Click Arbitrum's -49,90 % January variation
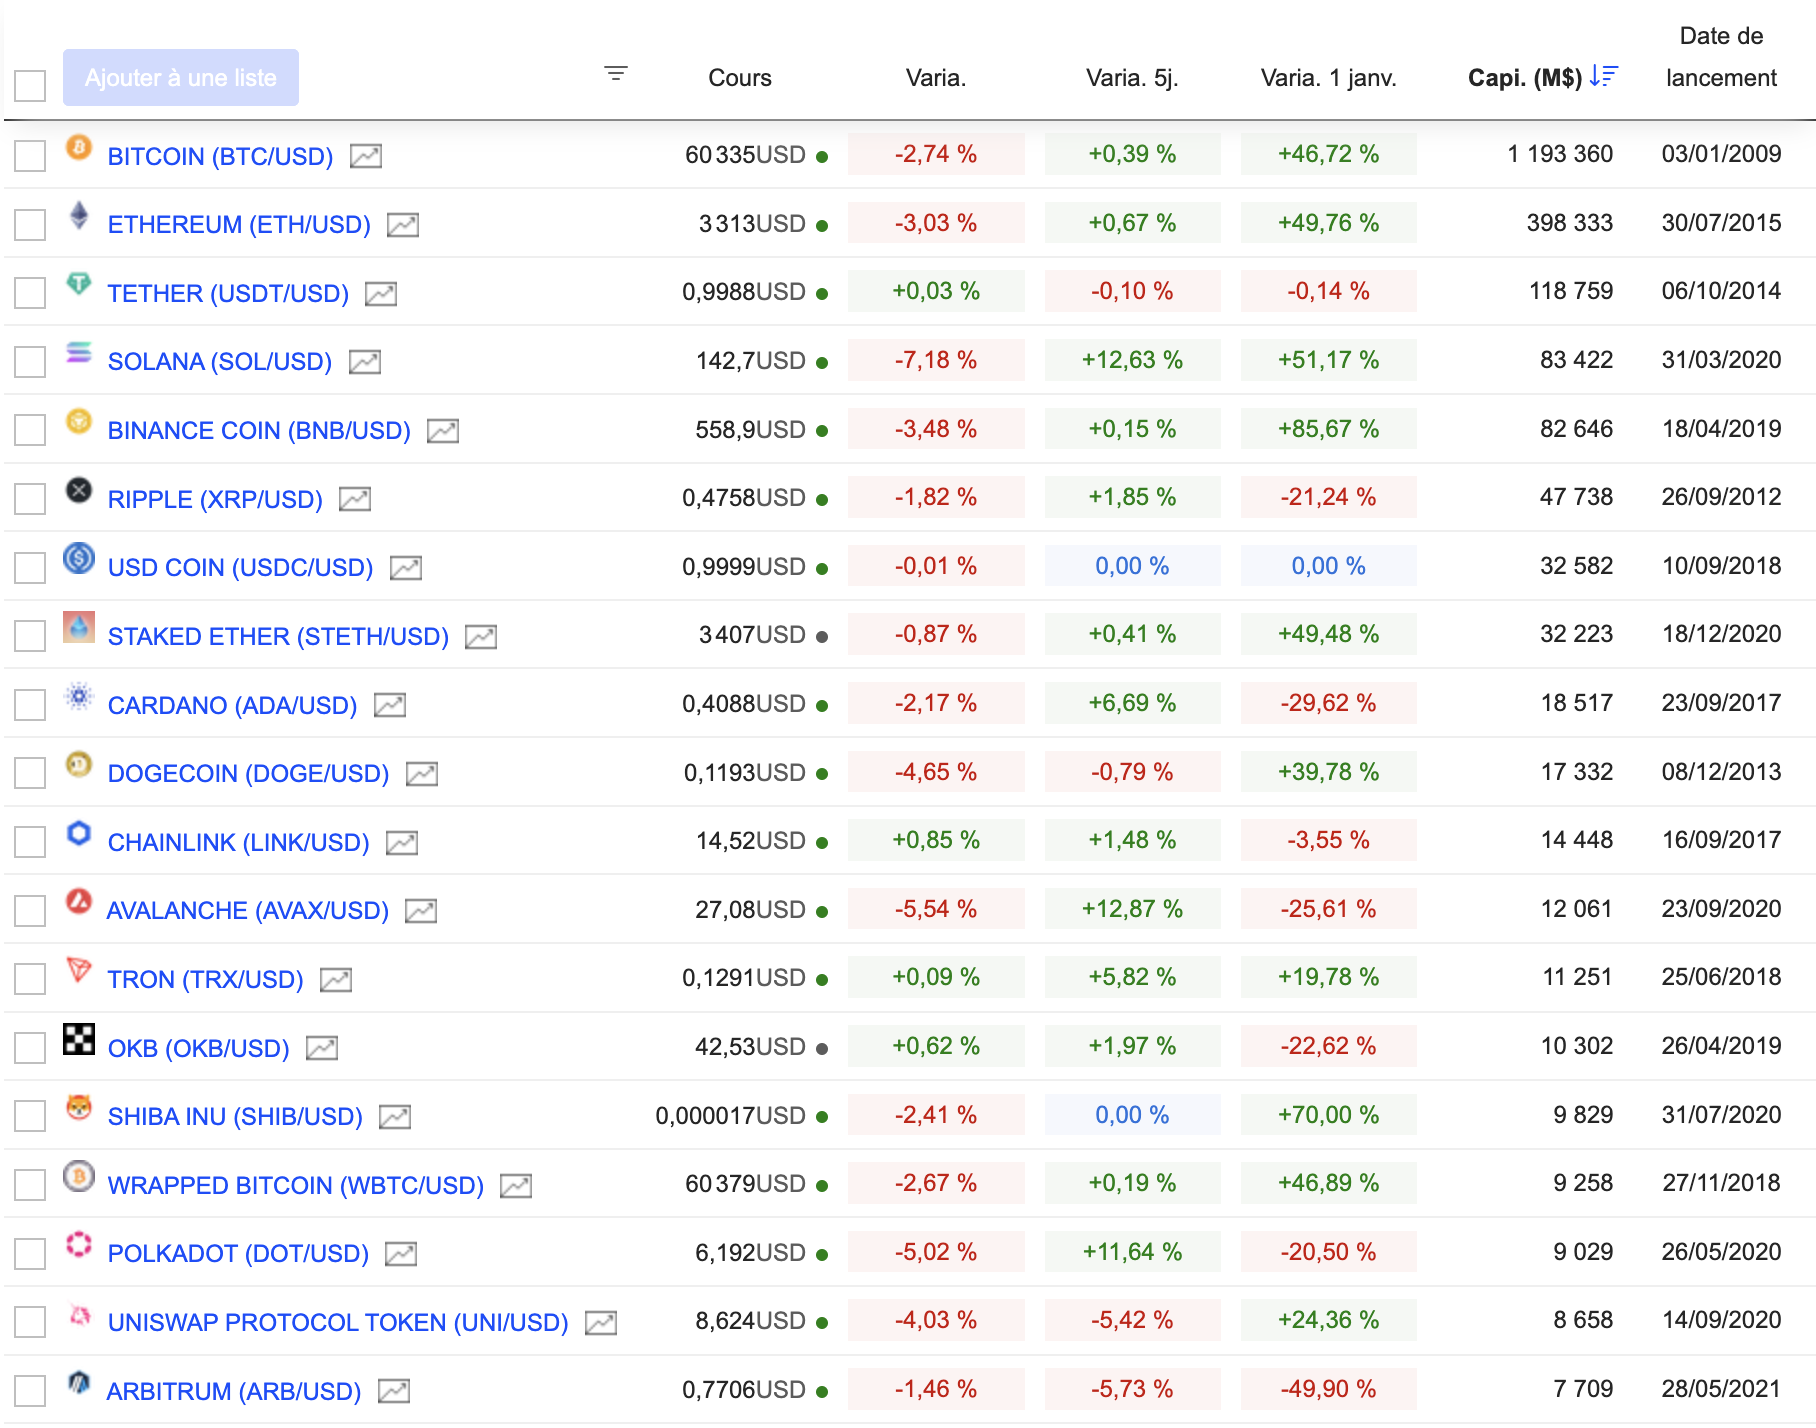Screen dimensions: 1816x1428 pos(1328,1389)
